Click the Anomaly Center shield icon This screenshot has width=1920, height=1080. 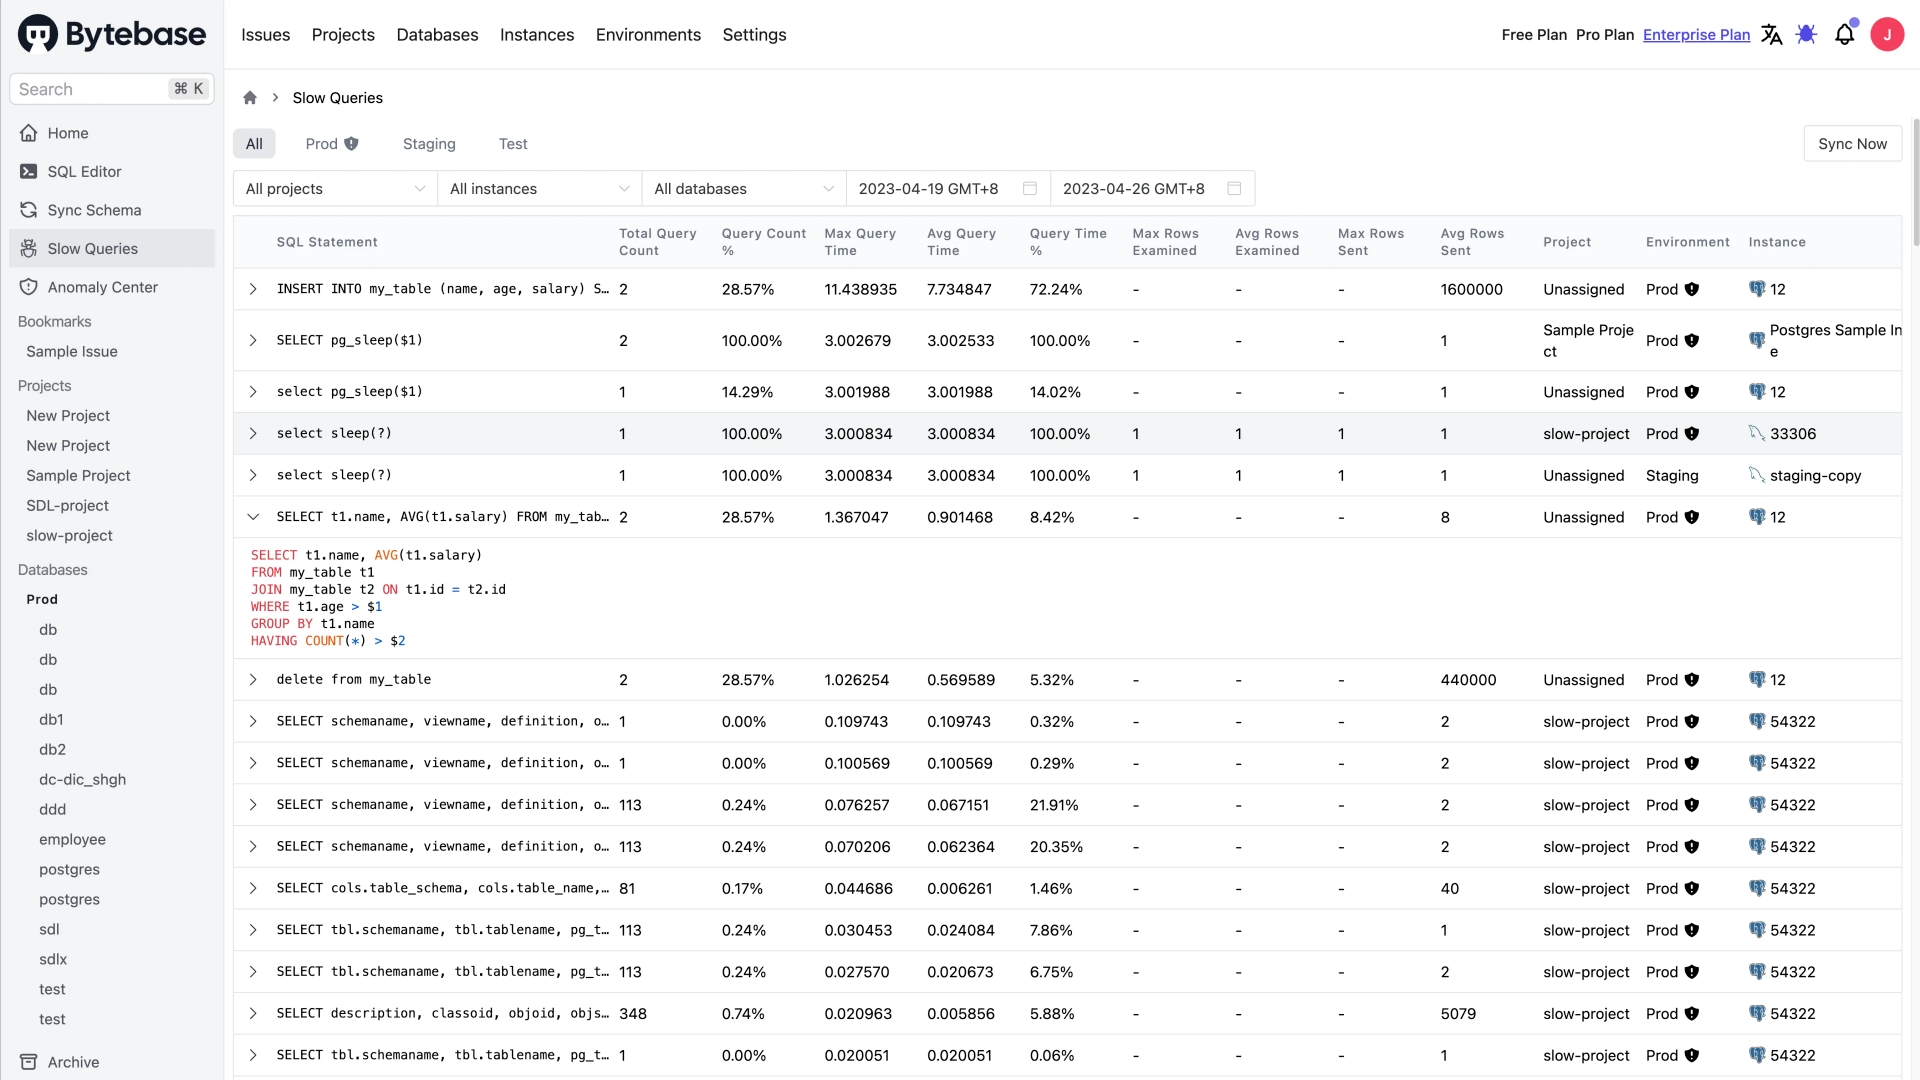coord(29,287)
